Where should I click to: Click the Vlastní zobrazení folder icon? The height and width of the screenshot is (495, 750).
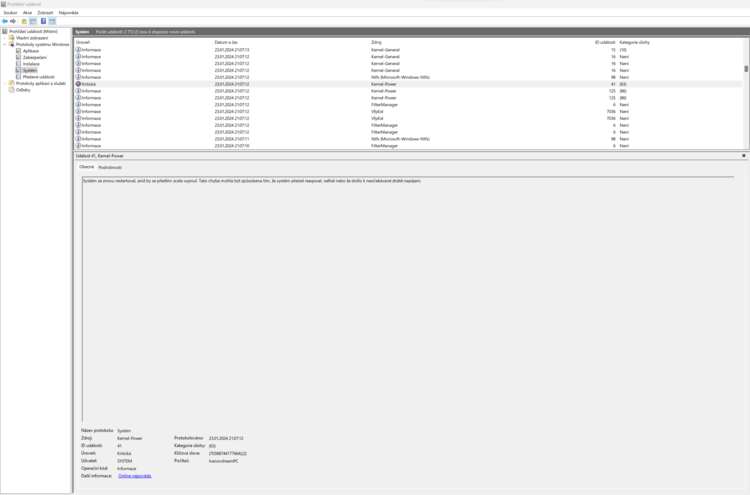(11, 38)
